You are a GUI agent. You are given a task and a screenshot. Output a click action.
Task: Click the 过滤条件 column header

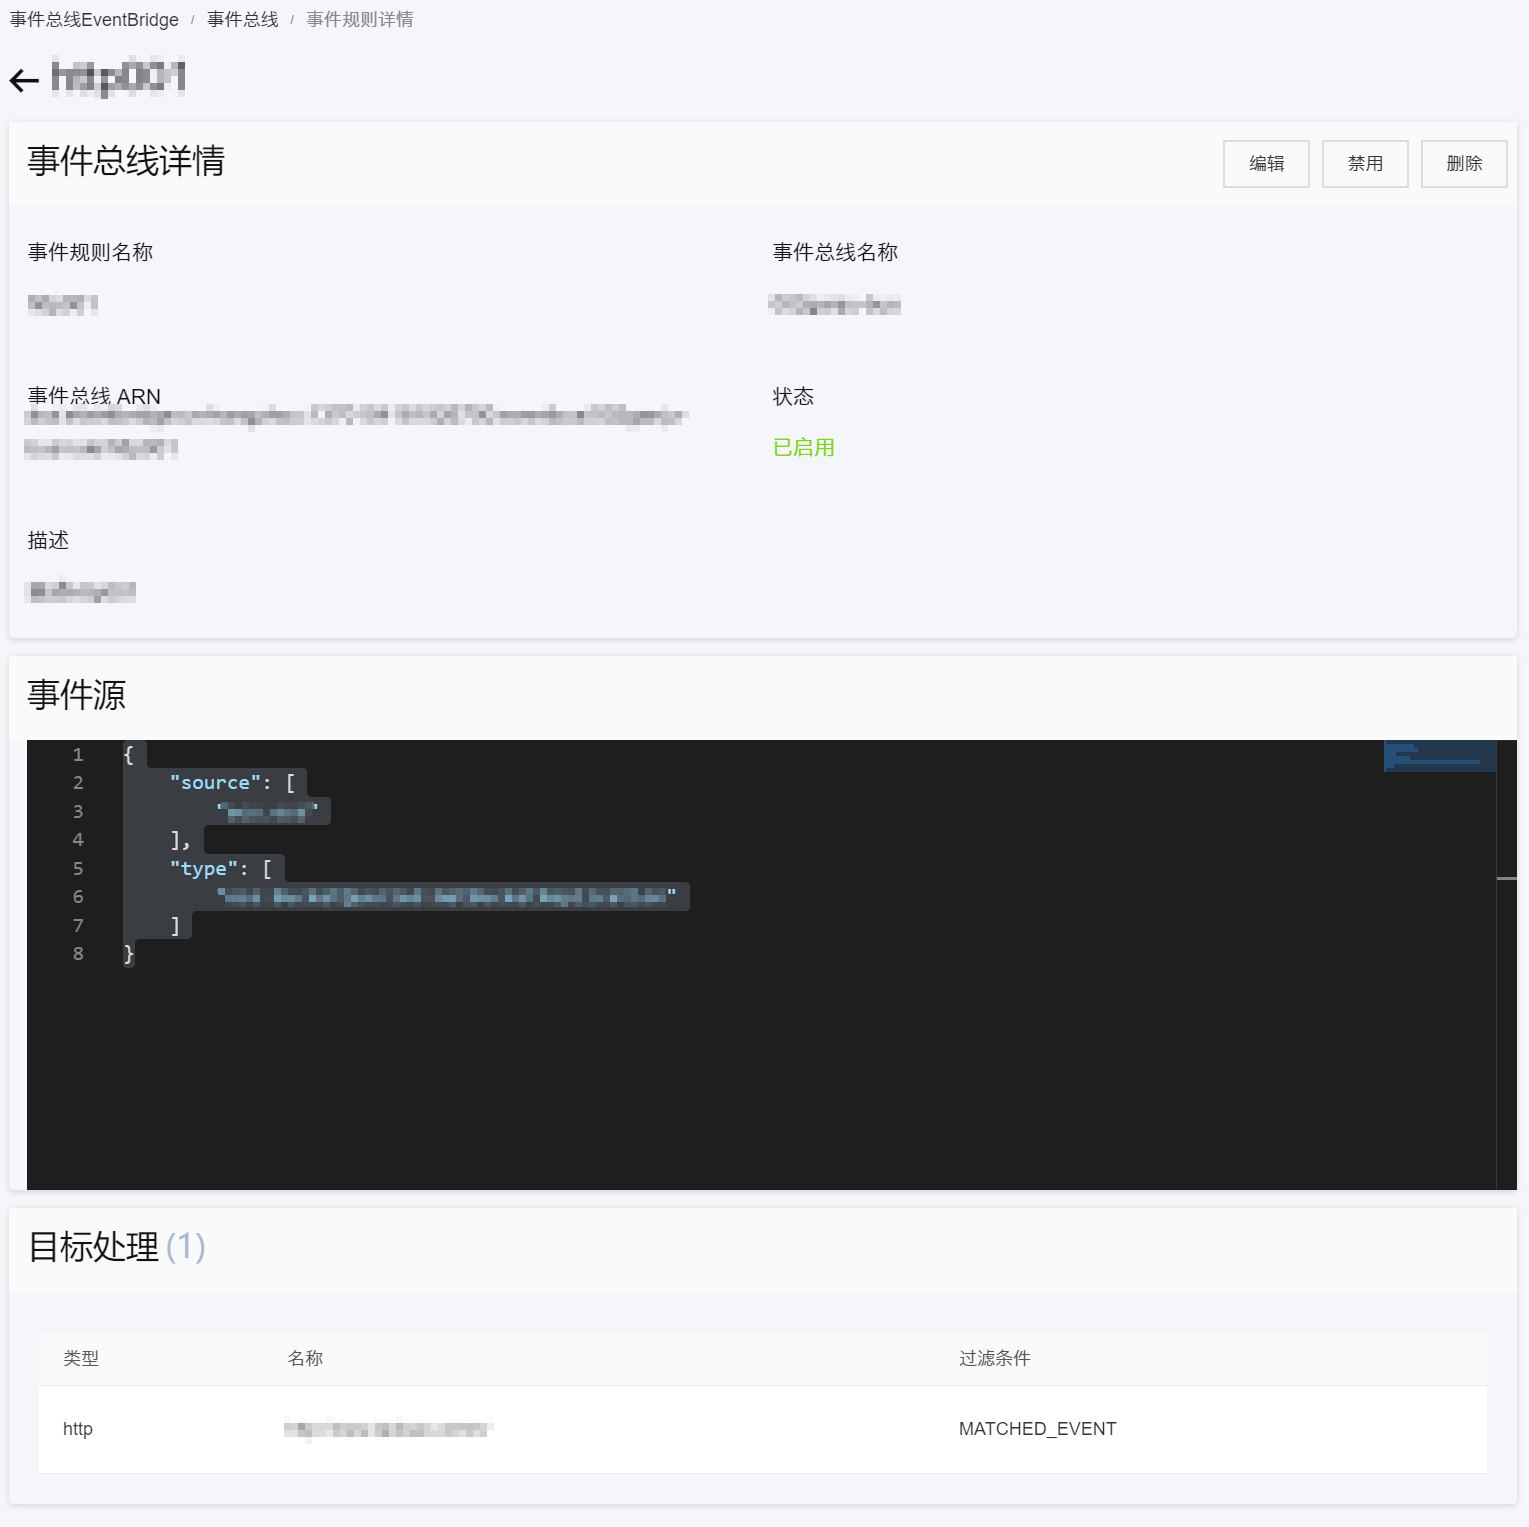point(994,1358)
